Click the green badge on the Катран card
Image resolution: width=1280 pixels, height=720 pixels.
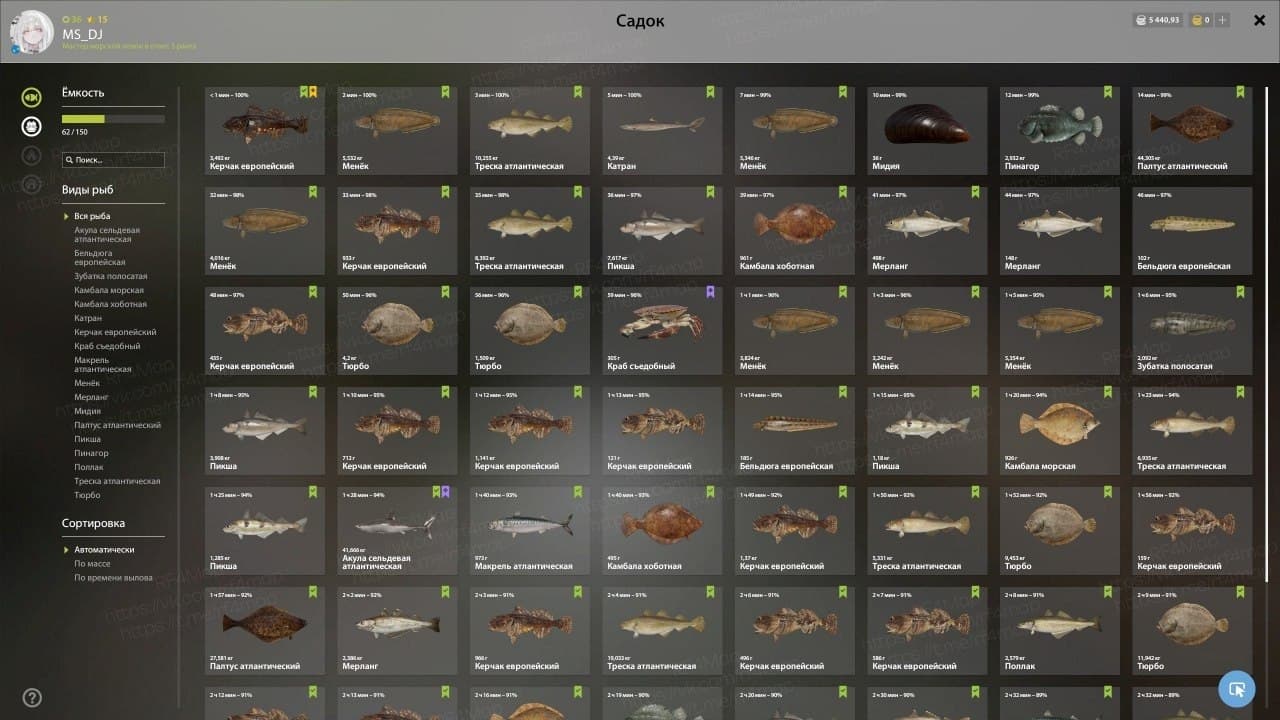pyautogui.click(x=710, y=92)
